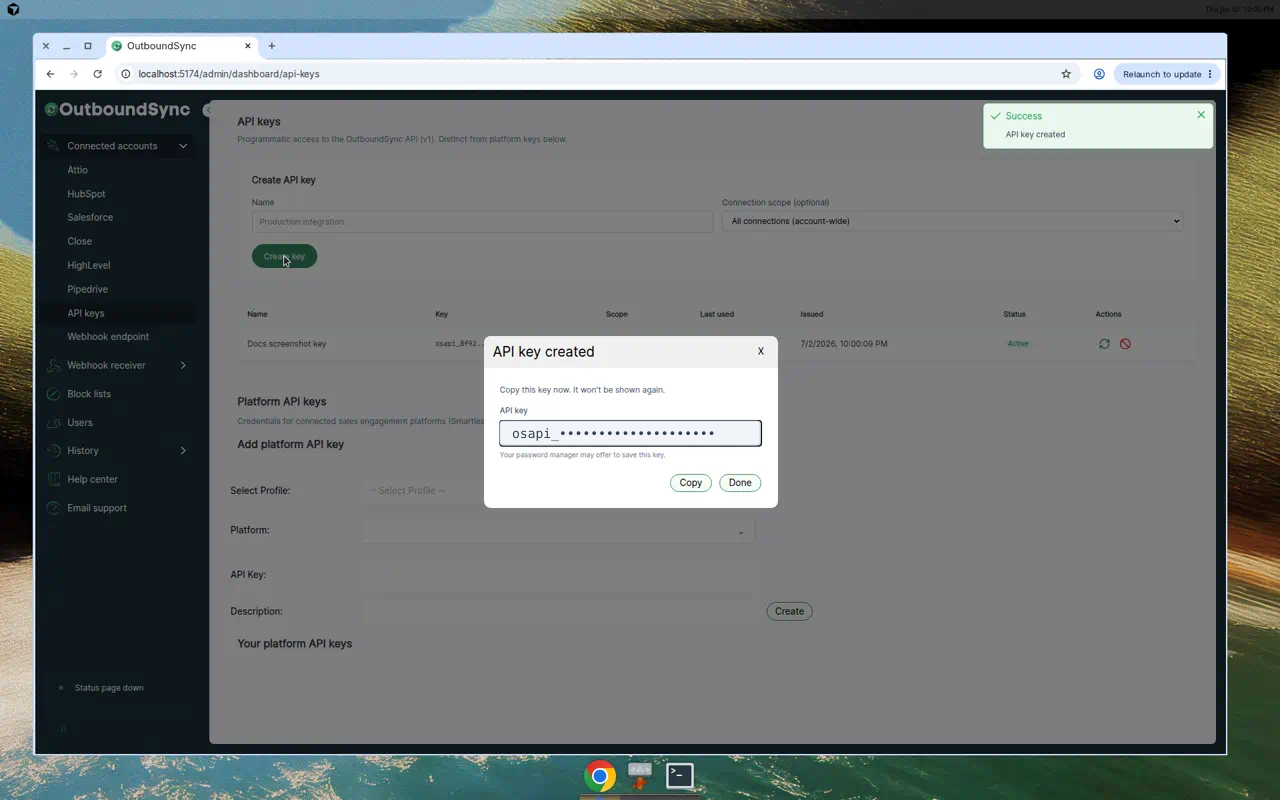Open the middle dock app icon
Image resolution: width=1280 pixels, height=800 pixels.
[640, 776]
